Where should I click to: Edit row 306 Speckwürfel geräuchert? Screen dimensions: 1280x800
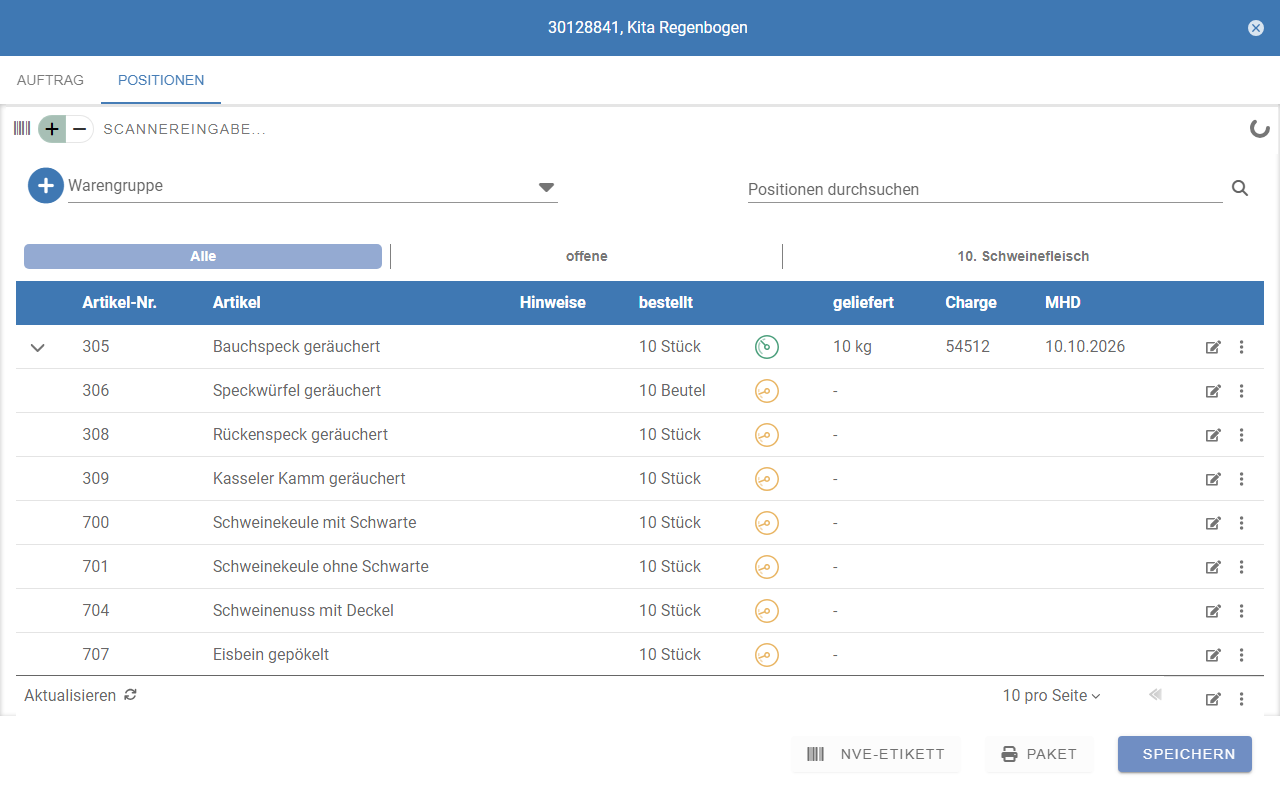point(1213,391)
